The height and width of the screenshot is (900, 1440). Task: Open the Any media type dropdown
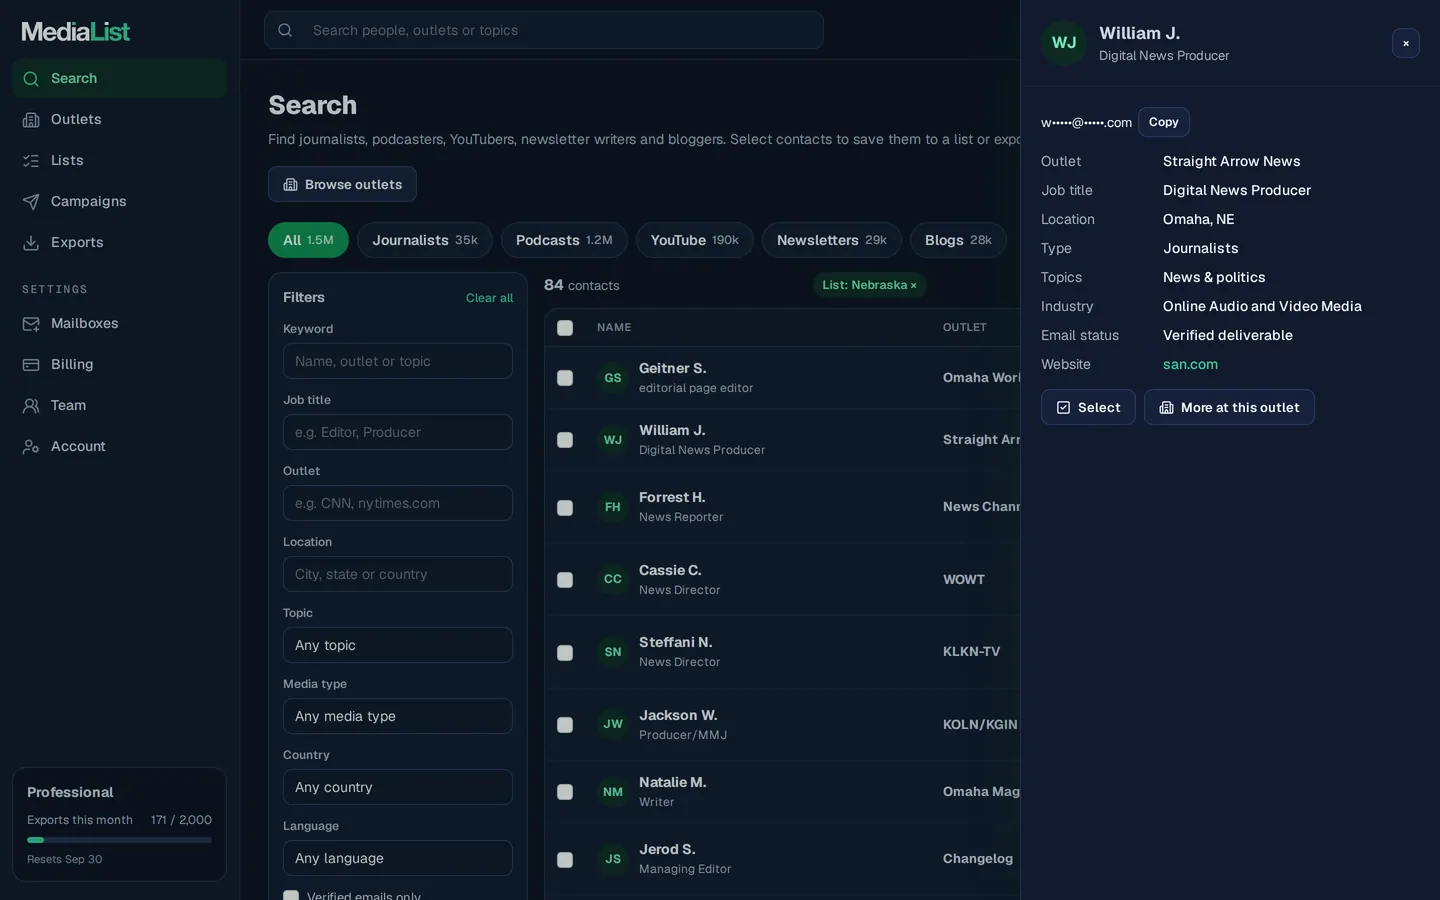click(x=398, y=716)
